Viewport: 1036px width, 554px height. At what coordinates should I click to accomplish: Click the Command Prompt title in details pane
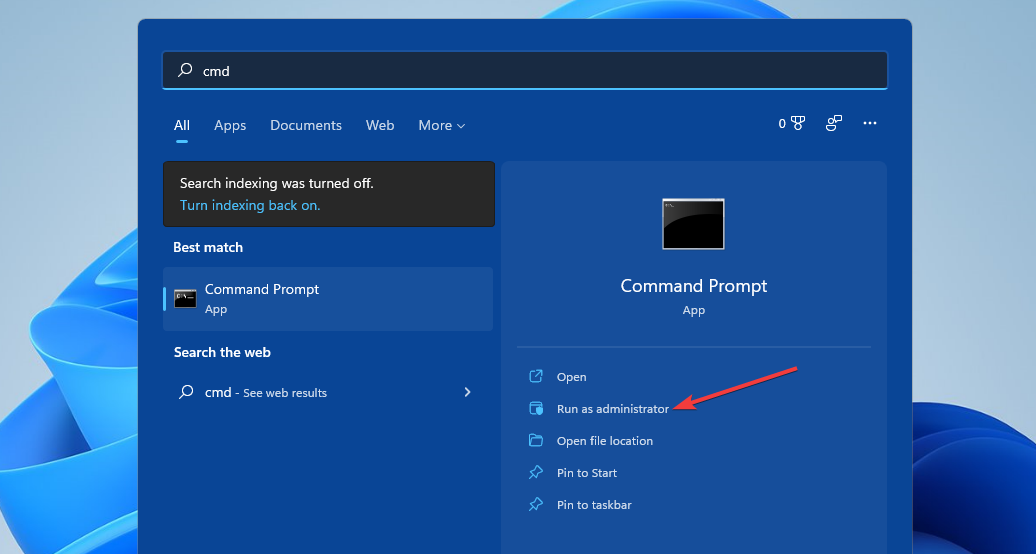click(694, 286)
